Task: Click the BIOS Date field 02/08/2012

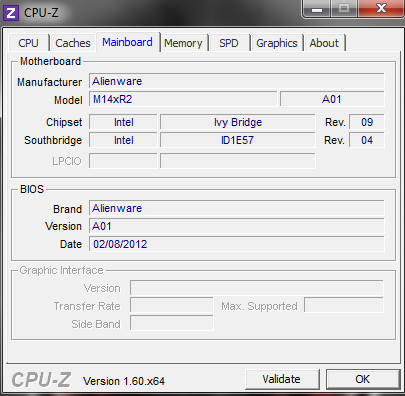Action: (x=237, y=244)
